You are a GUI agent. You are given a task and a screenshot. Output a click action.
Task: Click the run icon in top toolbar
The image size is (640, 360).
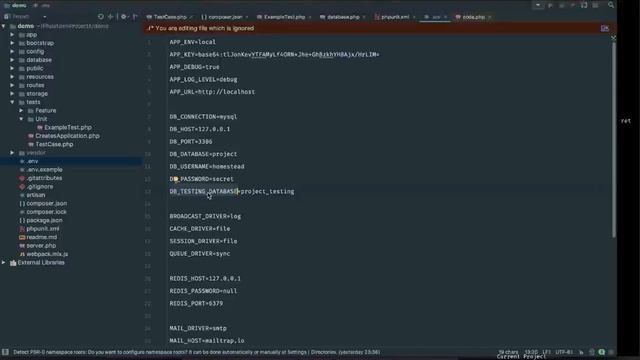(x=550, y=5)
